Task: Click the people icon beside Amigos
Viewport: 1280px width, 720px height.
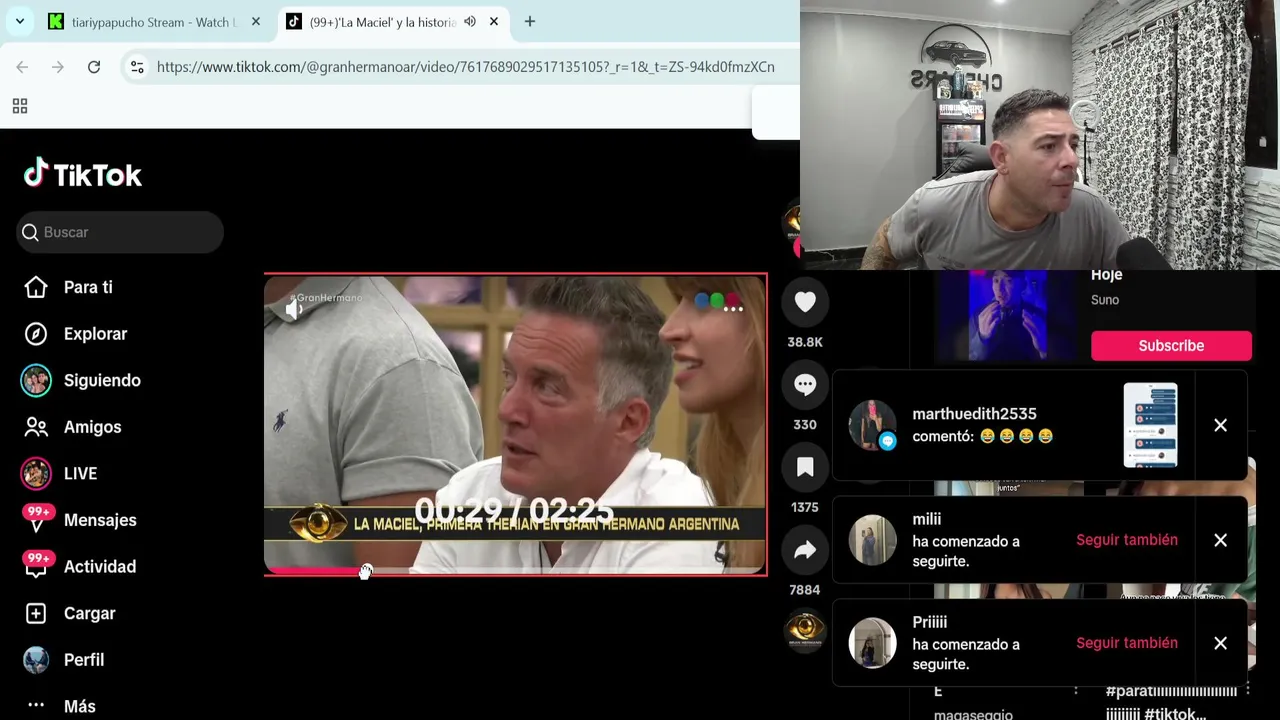Action: click(36, 427)
